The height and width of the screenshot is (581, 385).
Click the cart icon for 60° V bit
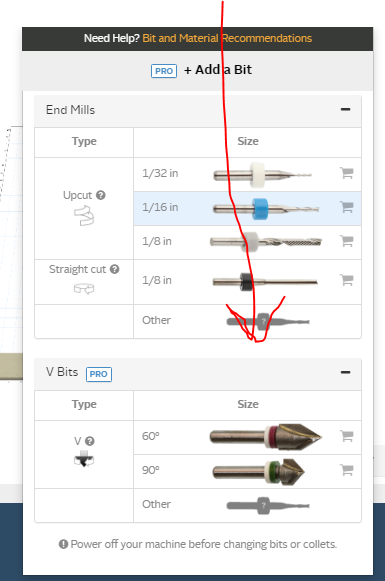pyautogui.click(x=346, y=436)
